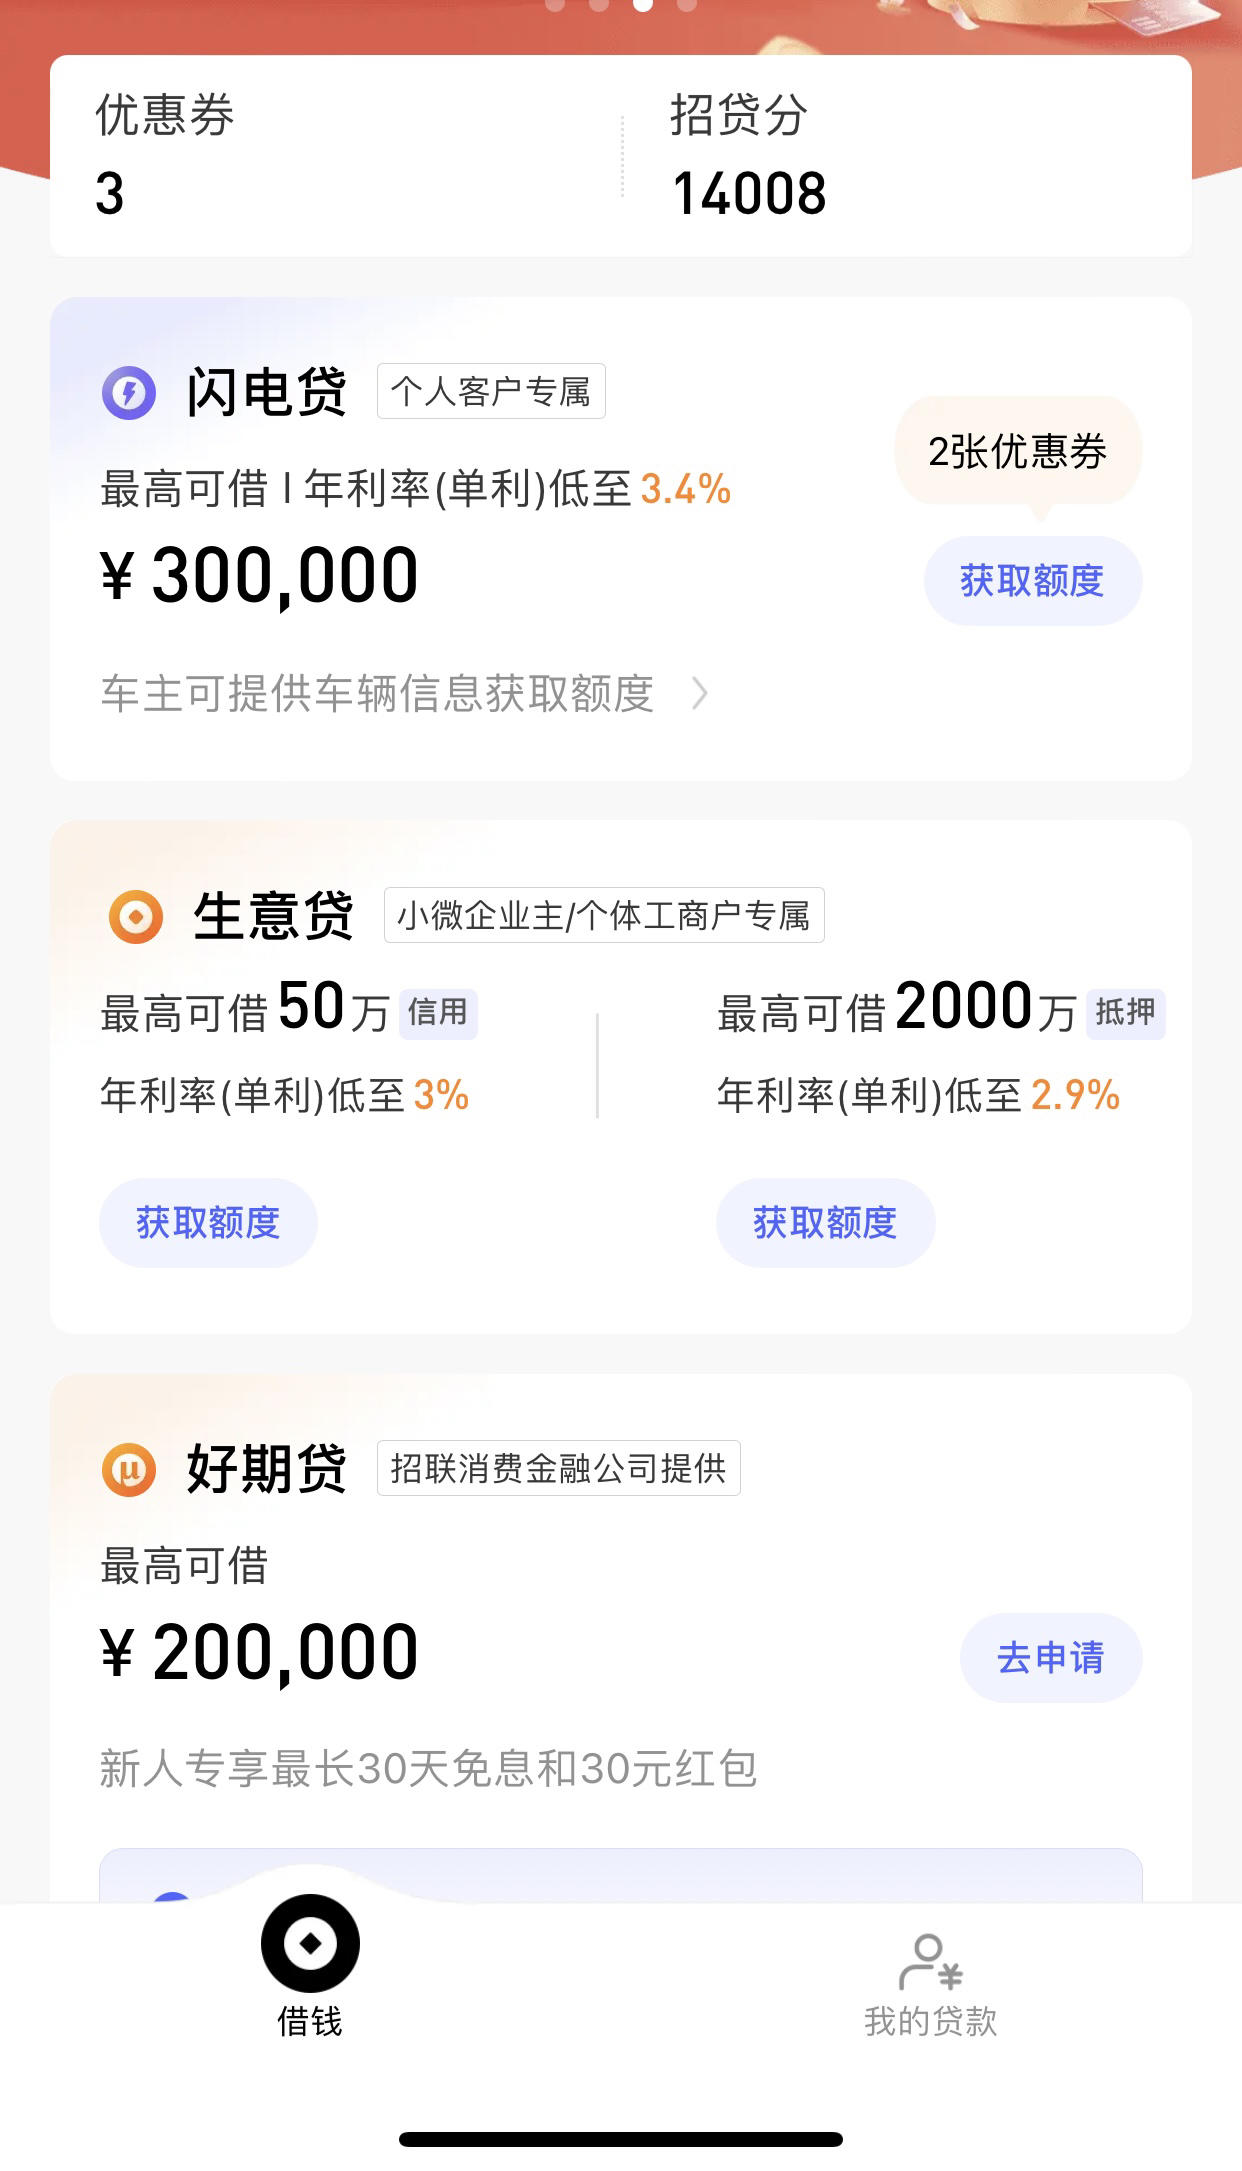Viewport: 1242px width, 2171px height.
Task: Tap the 小微企业主/个体工商户专属 tag
Action: 604,915
